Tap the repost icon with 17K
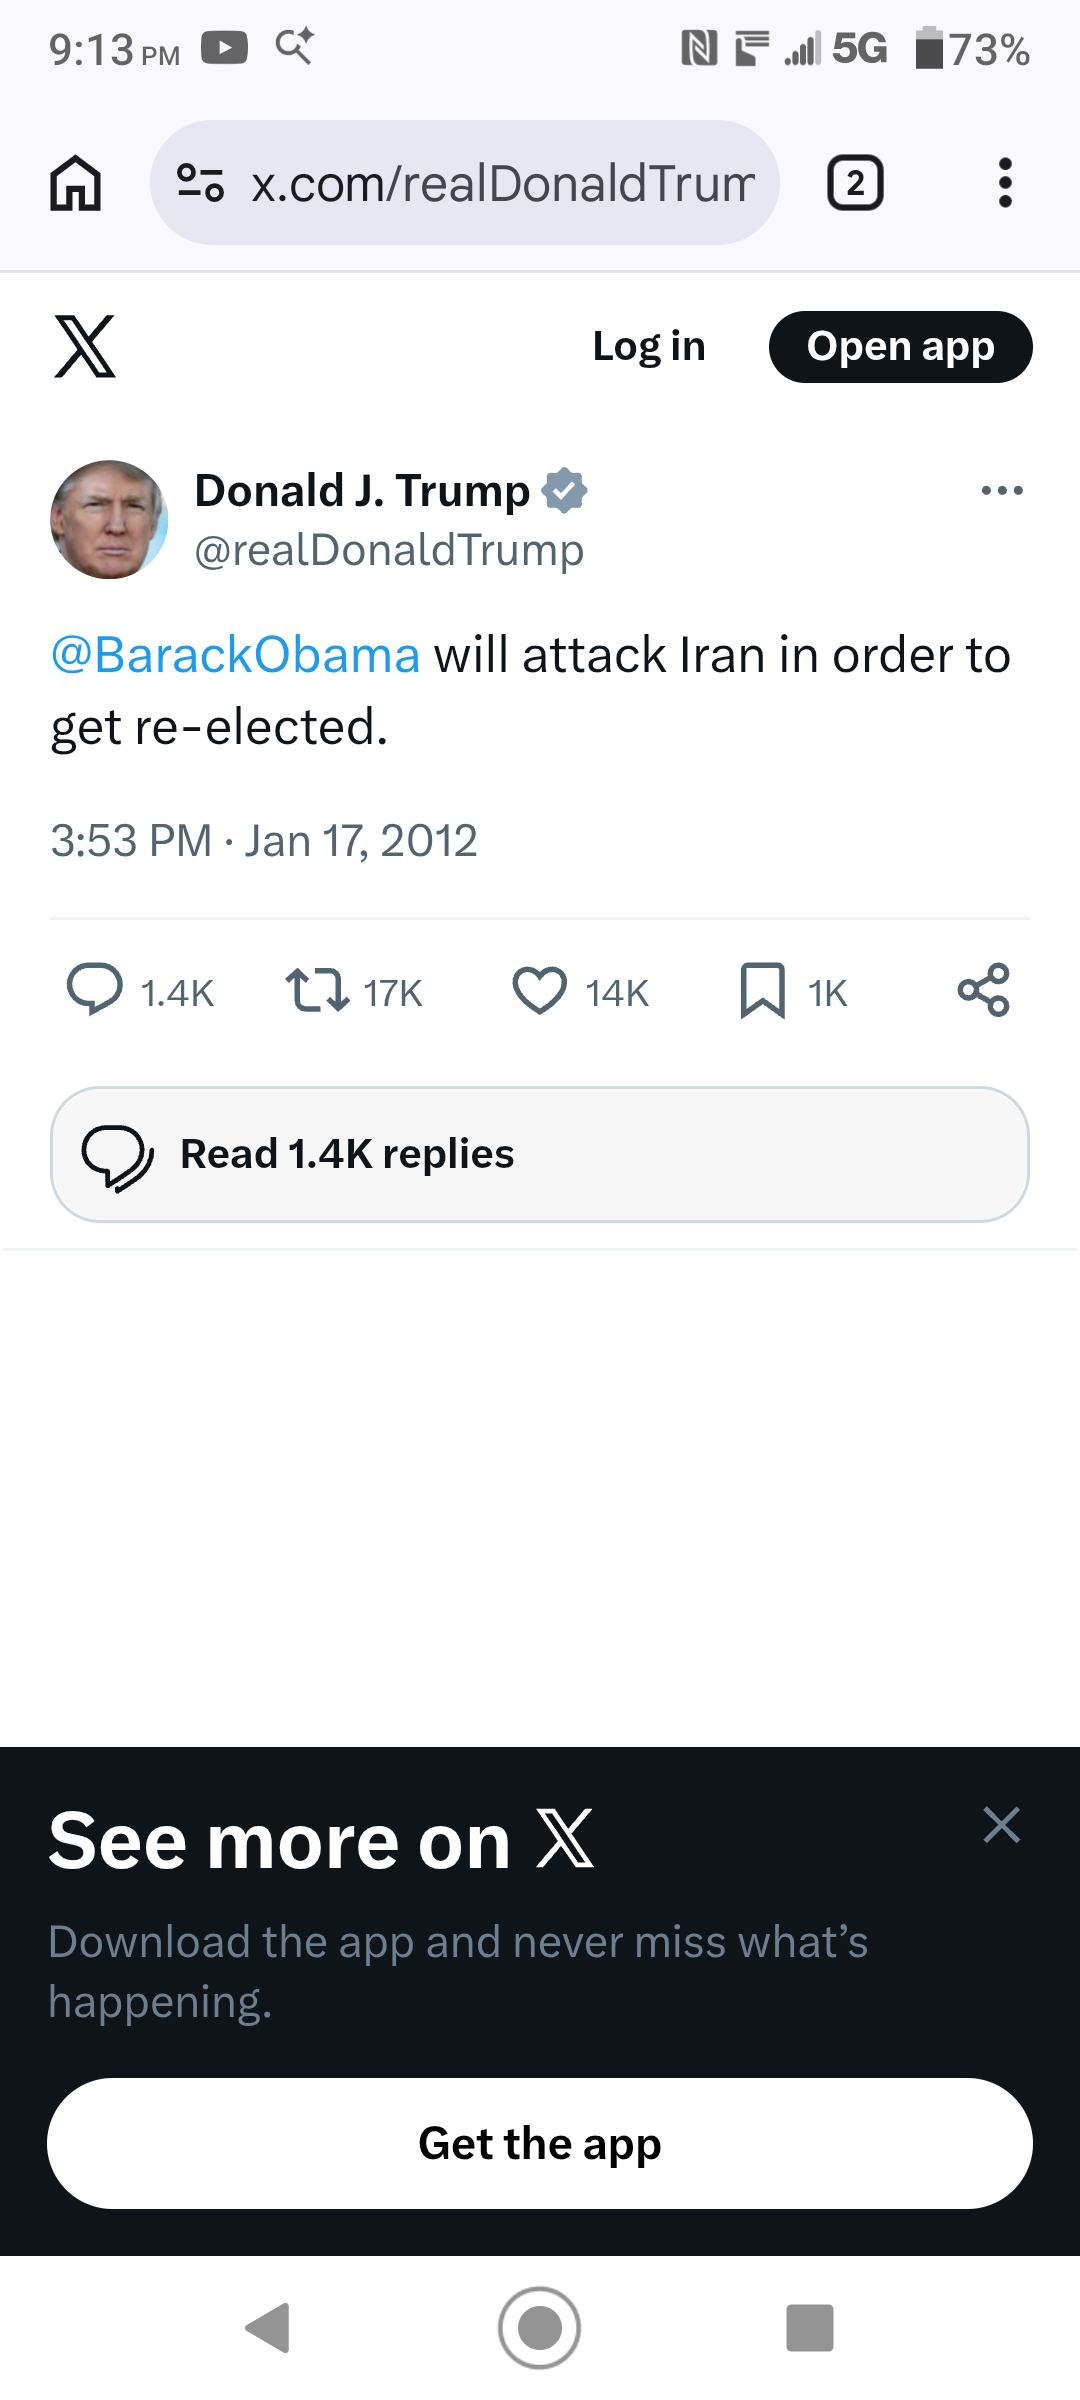This screenshot has height=2400, width=1080. (317, 990)
